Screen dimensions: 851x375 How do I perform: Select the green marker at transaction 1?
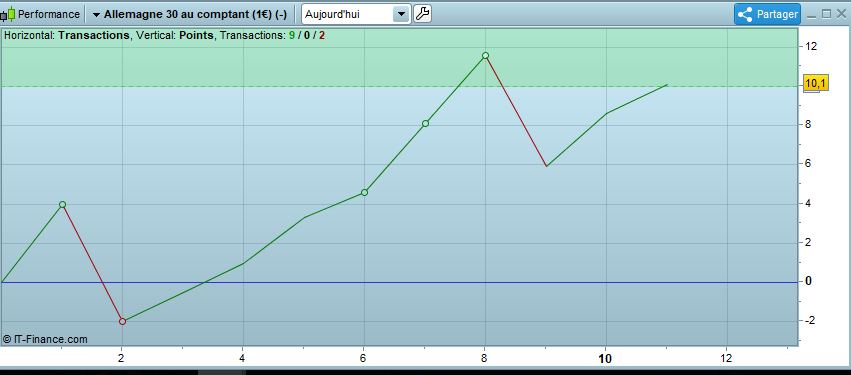pos(62,205)
